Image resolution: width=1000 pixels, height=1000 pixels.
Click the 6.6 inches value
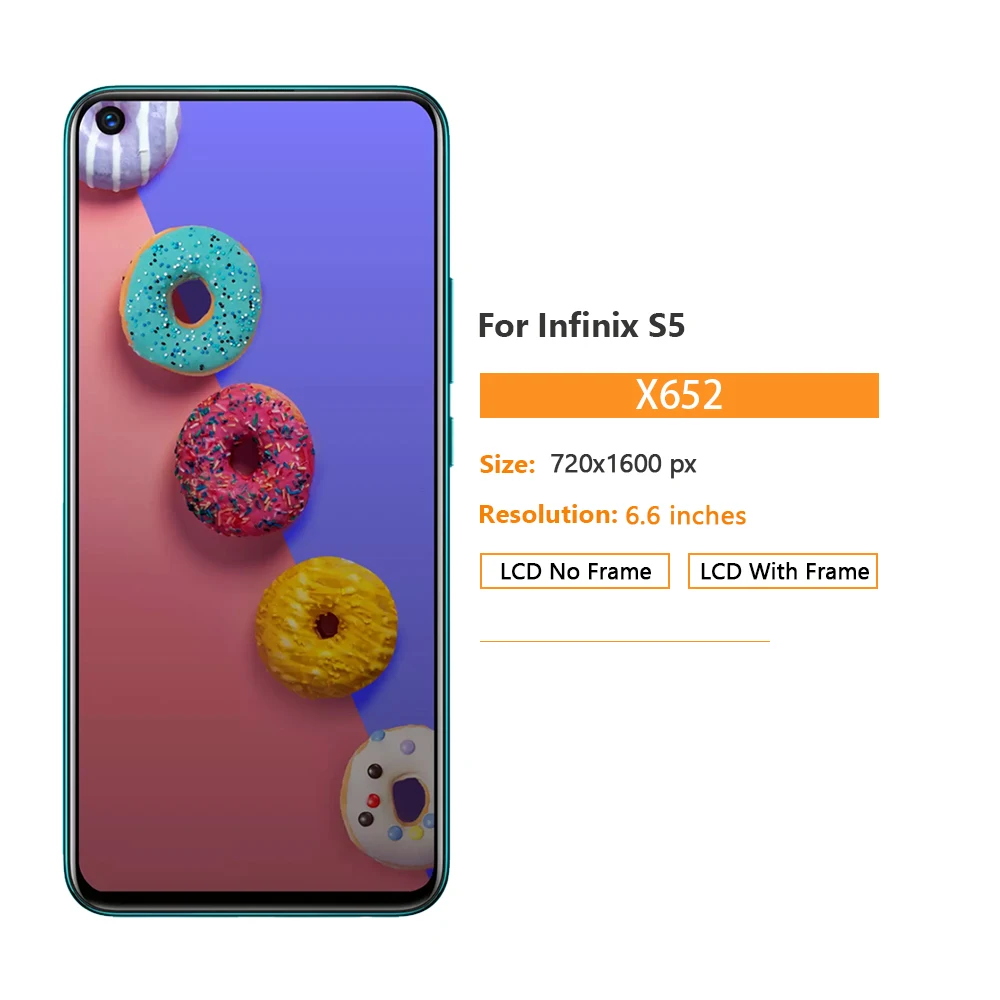pos(686,515)
